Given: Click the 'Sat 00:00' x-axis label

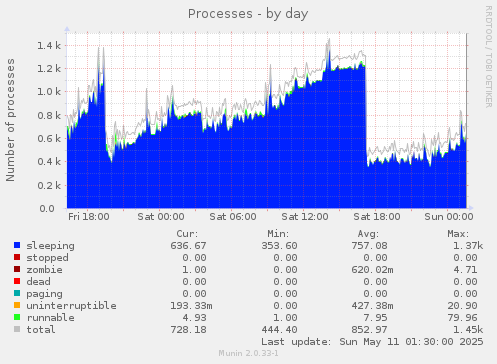Looking at the screenshot, I should (x=161, y=217).
